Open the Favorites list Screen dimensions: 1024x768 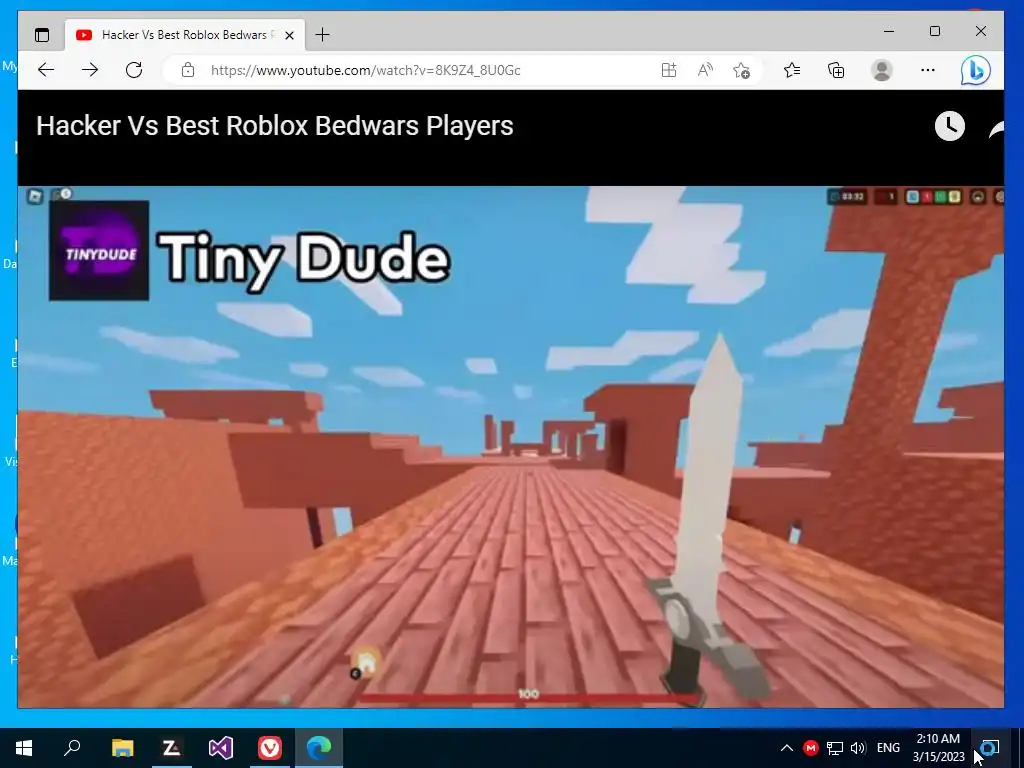(792, 70)
